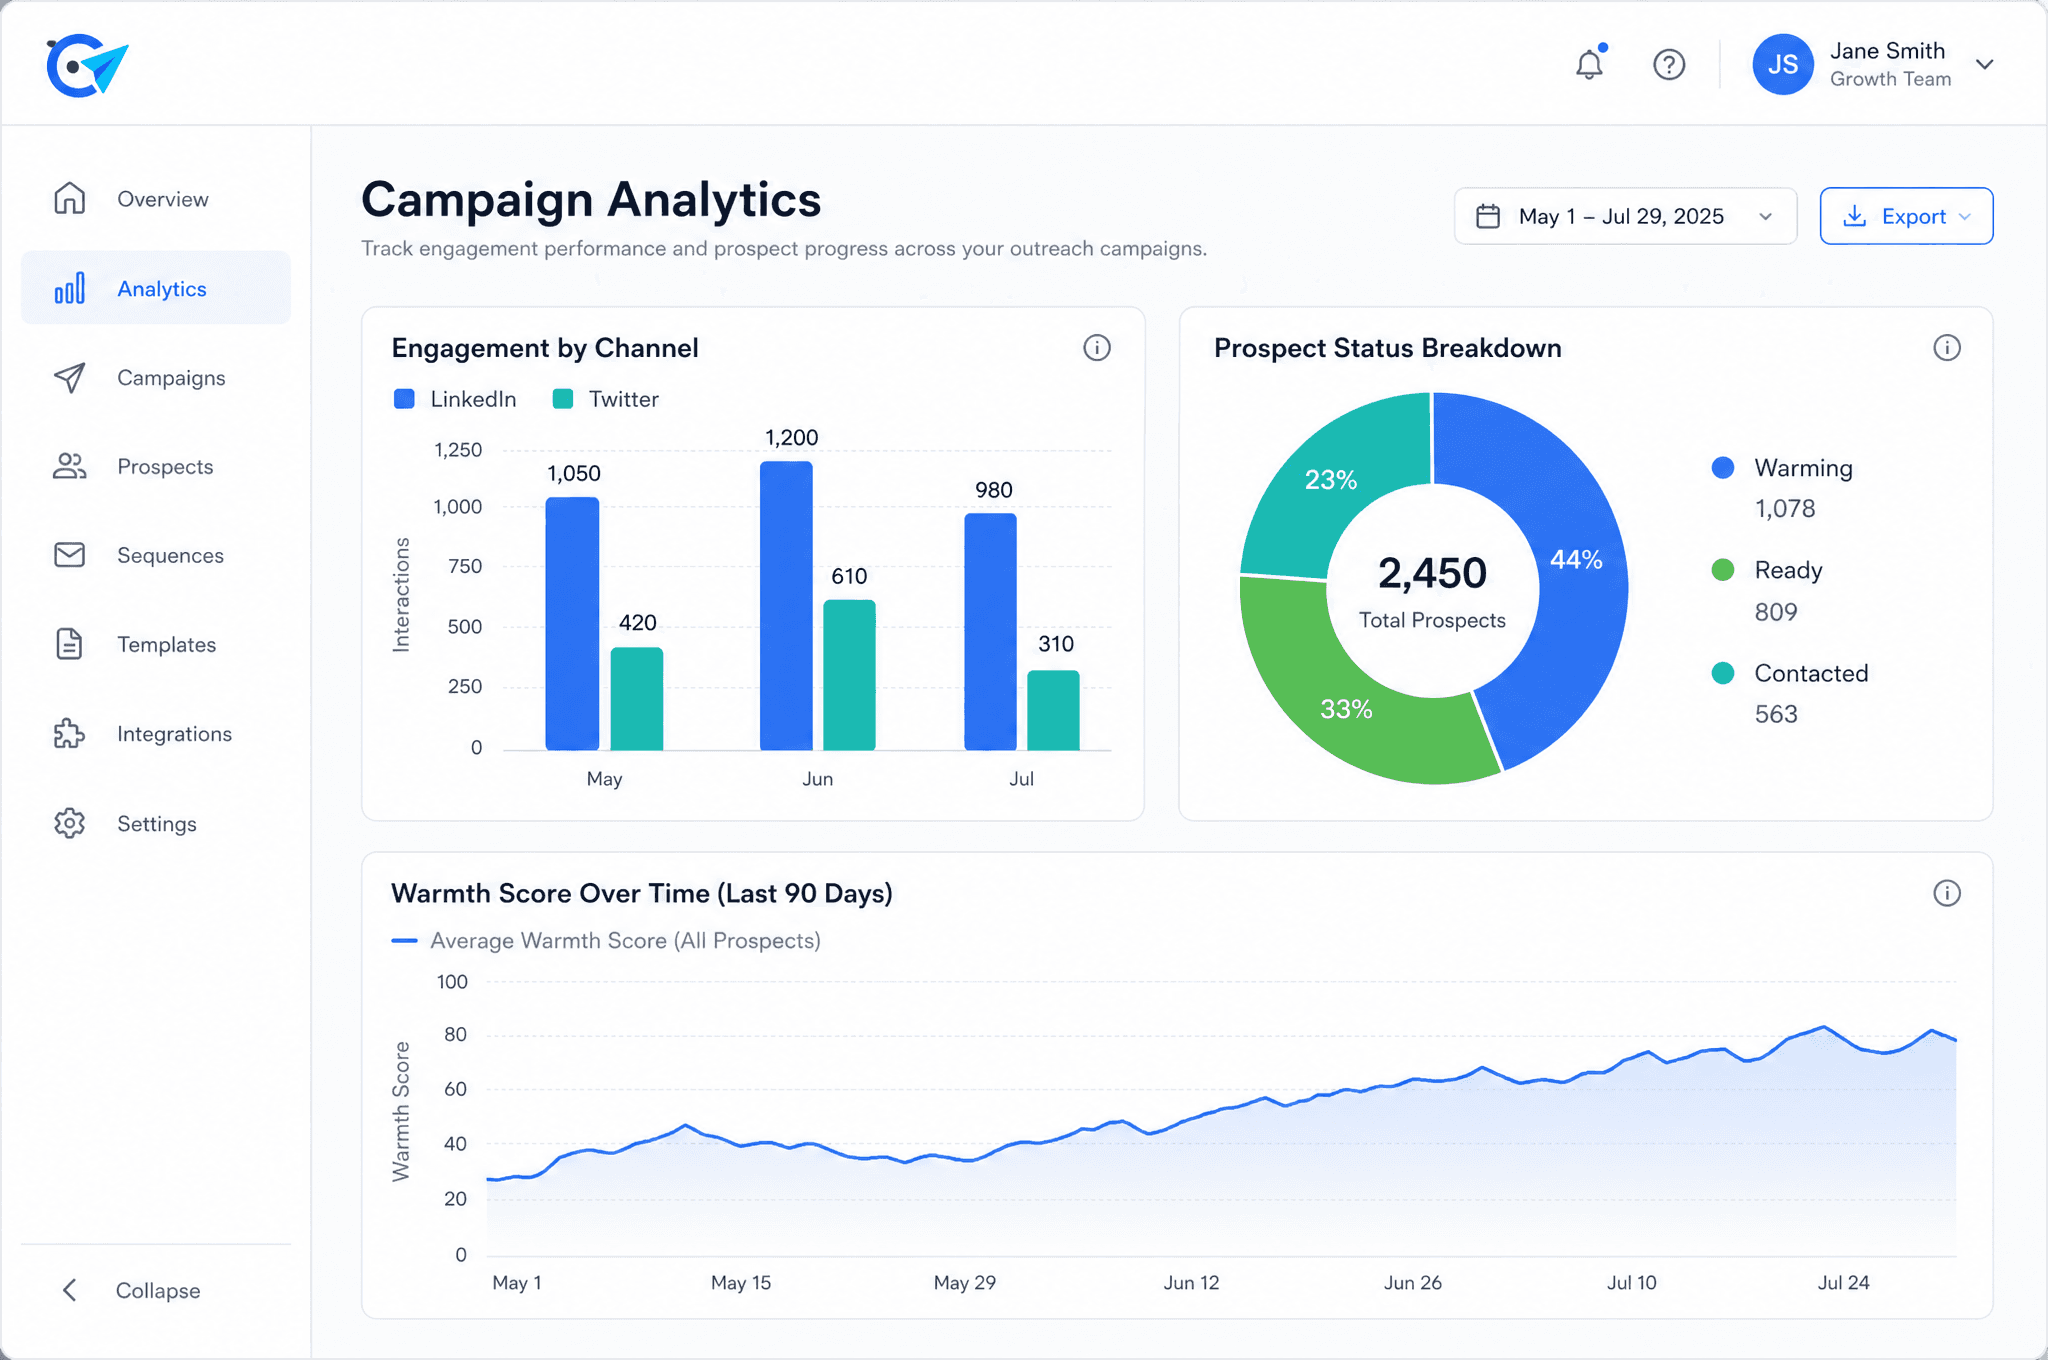This screenshot has width=2048, height=1360.
Task: Open the Templates section
Action: 156,644
